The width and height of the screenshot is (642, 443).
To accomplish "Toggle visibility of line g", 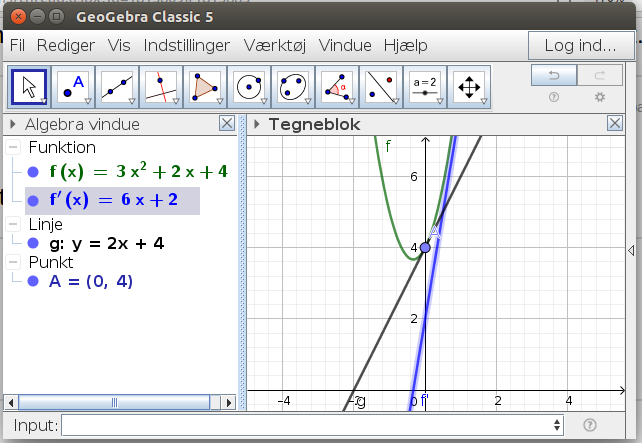I will pyautogui.click(x=33, y=244).
